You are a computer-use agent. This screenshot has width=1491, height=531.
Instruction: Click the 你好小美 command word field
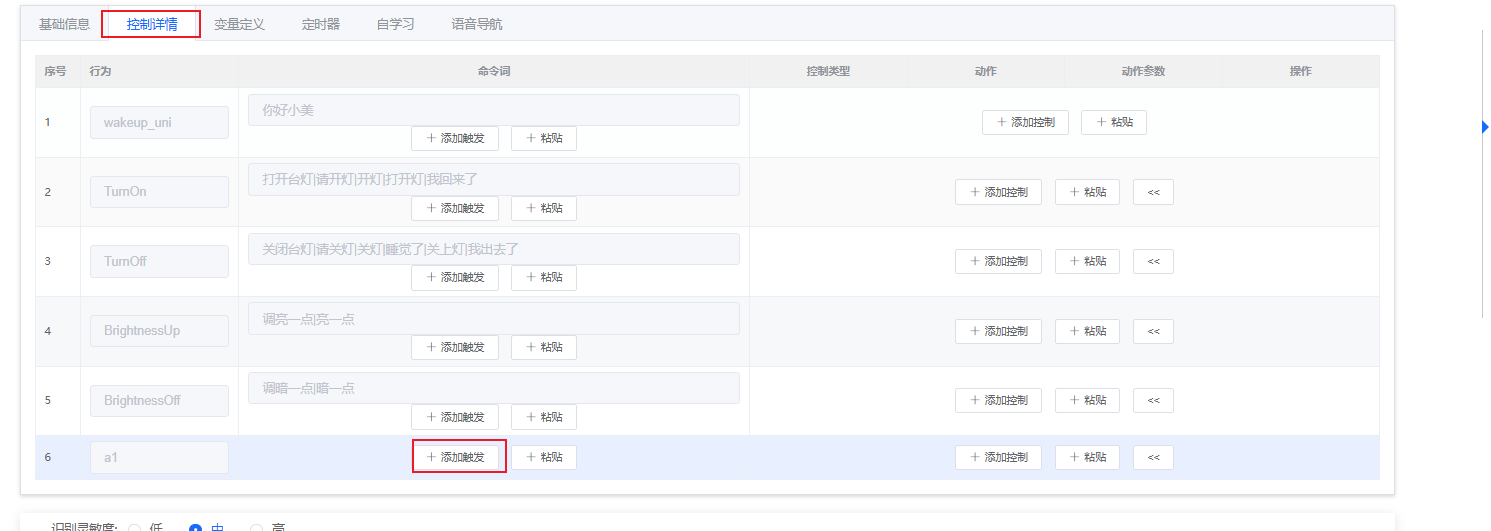click(x=493, y=110)
